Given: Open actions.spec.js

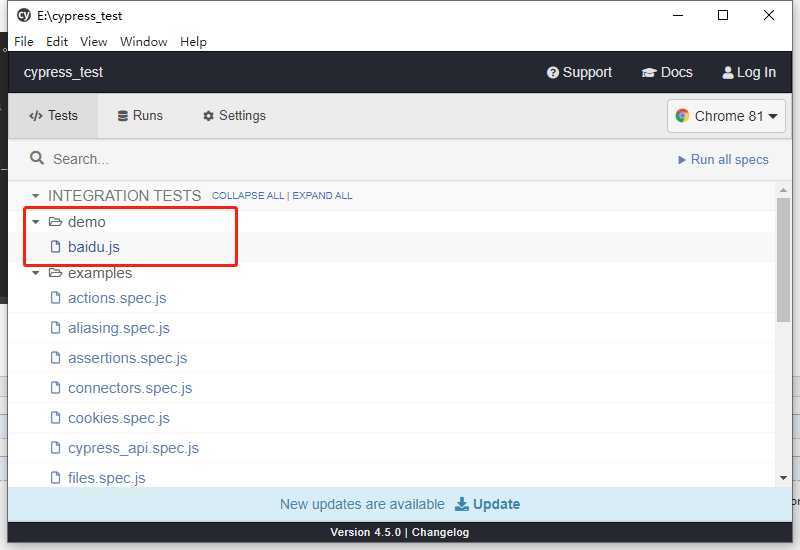Looking at the screenshot, I should pos(117,298).
